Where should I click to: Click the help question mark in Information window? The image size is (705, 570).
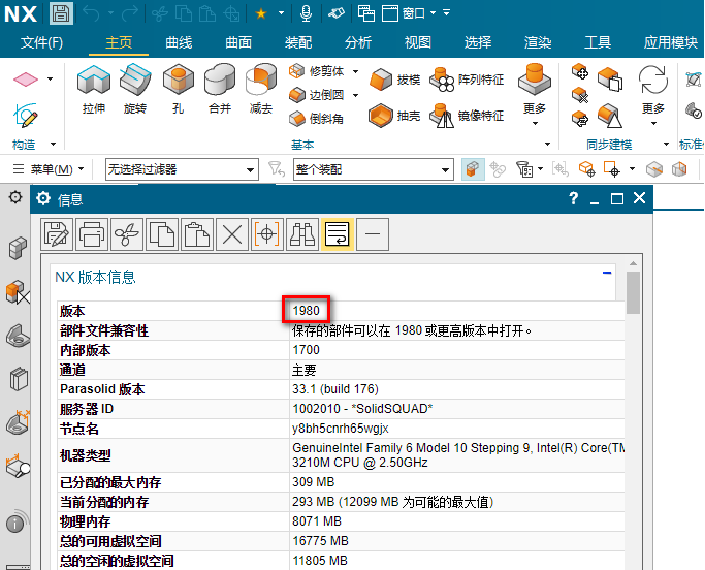click(573, 198)
